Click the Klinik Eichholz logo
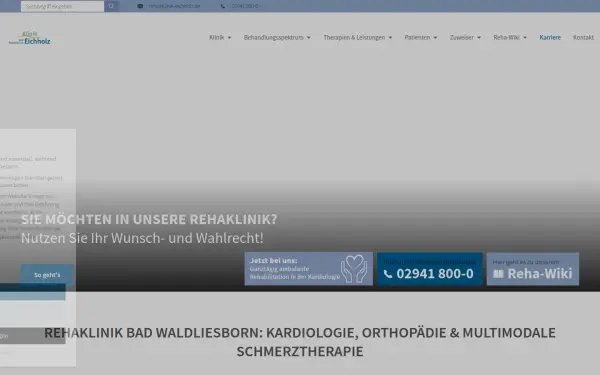Screen dimensions: 600x375 point(29,38)
